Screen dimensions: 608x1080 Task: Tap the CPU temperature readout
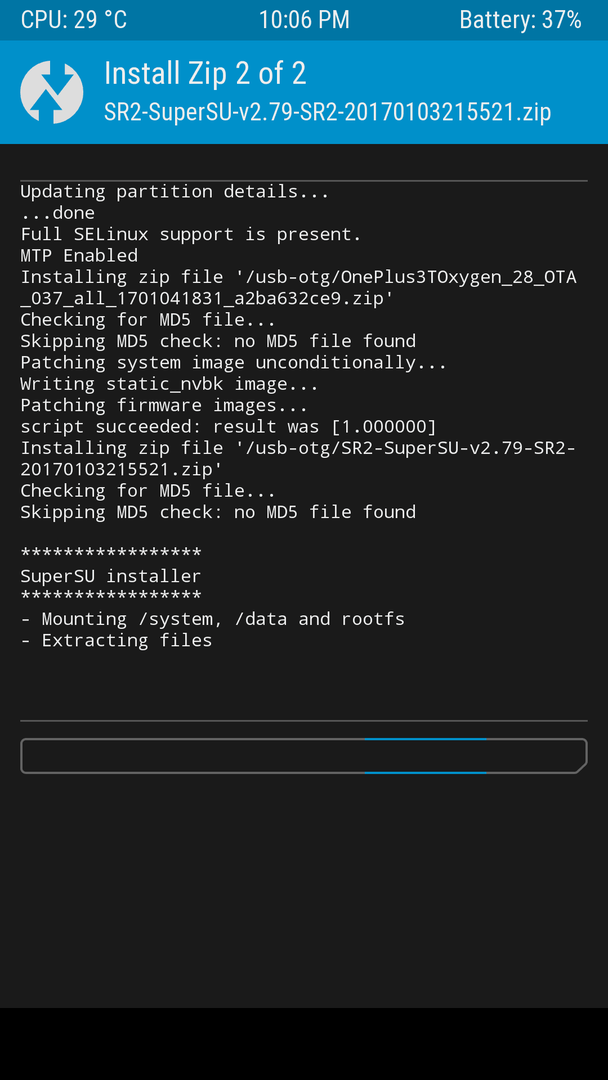(x=74, y=20)
